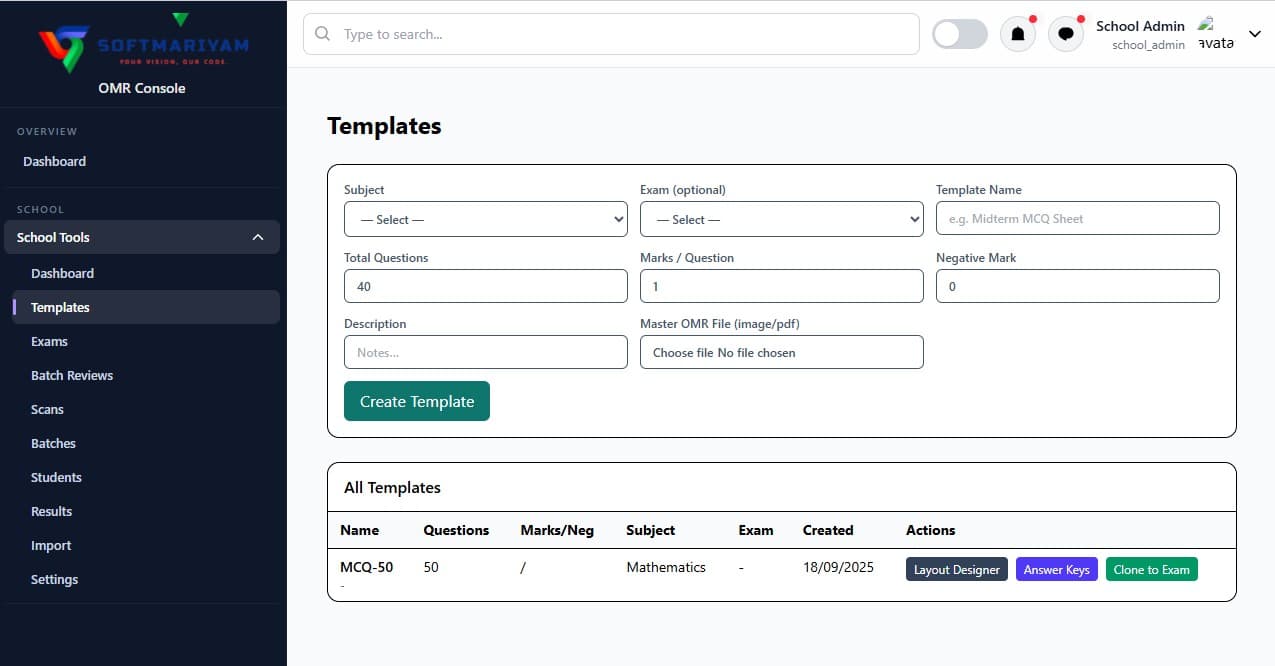Click the Template Name input field
This screenshot has width=1275, height=666.
1077,218
